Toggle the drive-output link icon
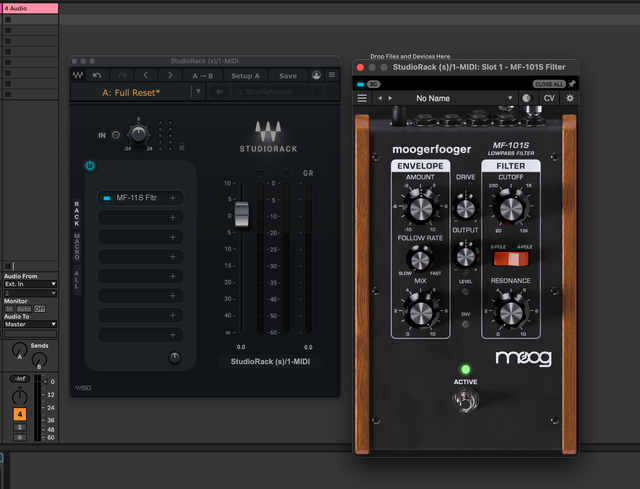640x489 pixels. (465, 273)
